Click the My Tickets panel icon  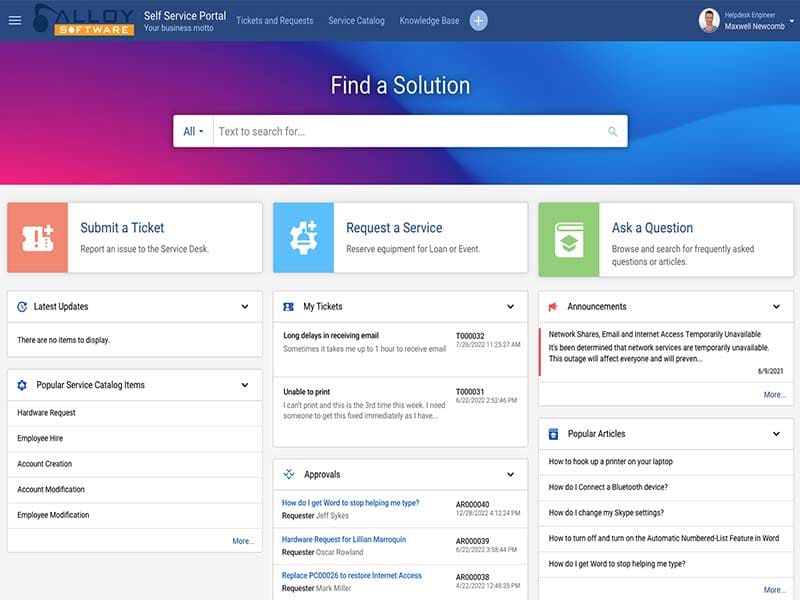[x=288, y=307]
